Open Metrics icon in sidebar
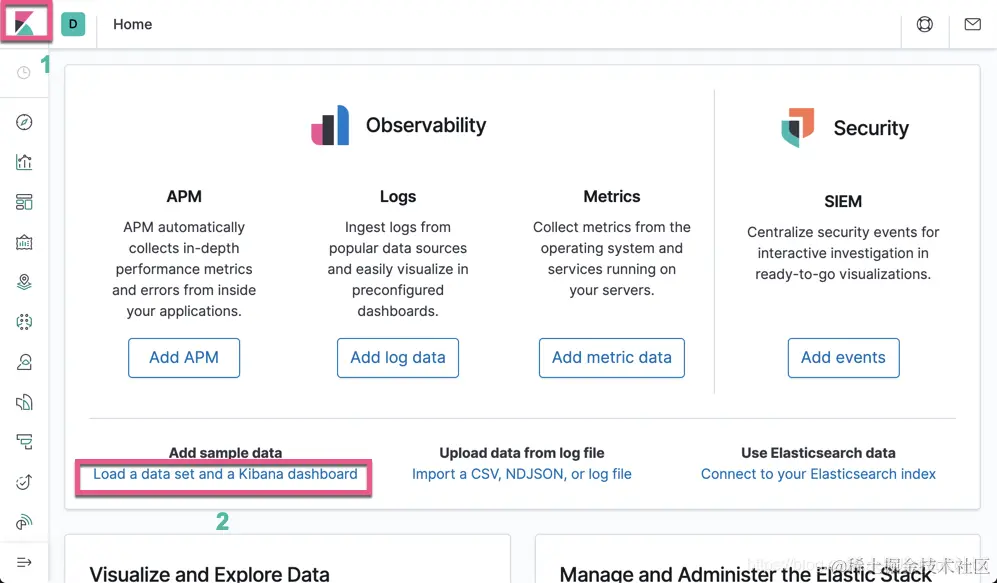 coord(24,362)
